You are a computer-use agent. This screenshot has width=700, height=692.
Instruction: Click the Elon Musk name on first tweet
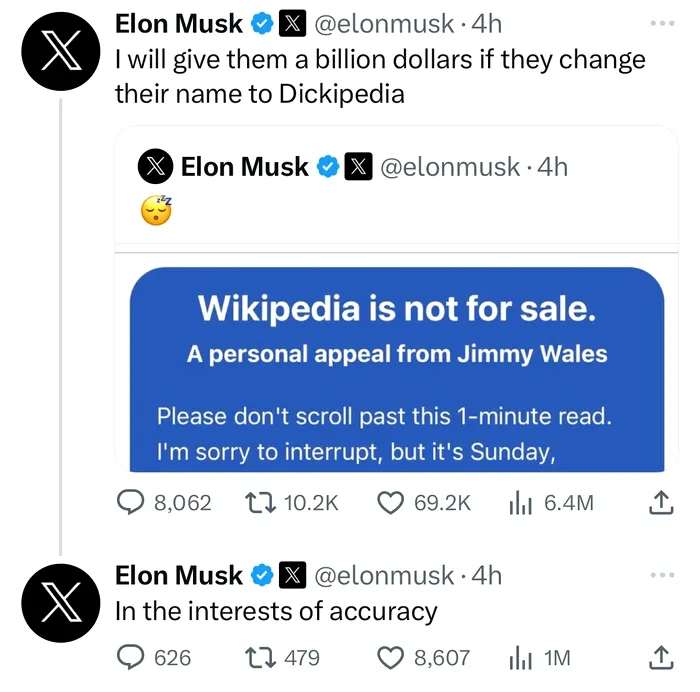(179, 23)
